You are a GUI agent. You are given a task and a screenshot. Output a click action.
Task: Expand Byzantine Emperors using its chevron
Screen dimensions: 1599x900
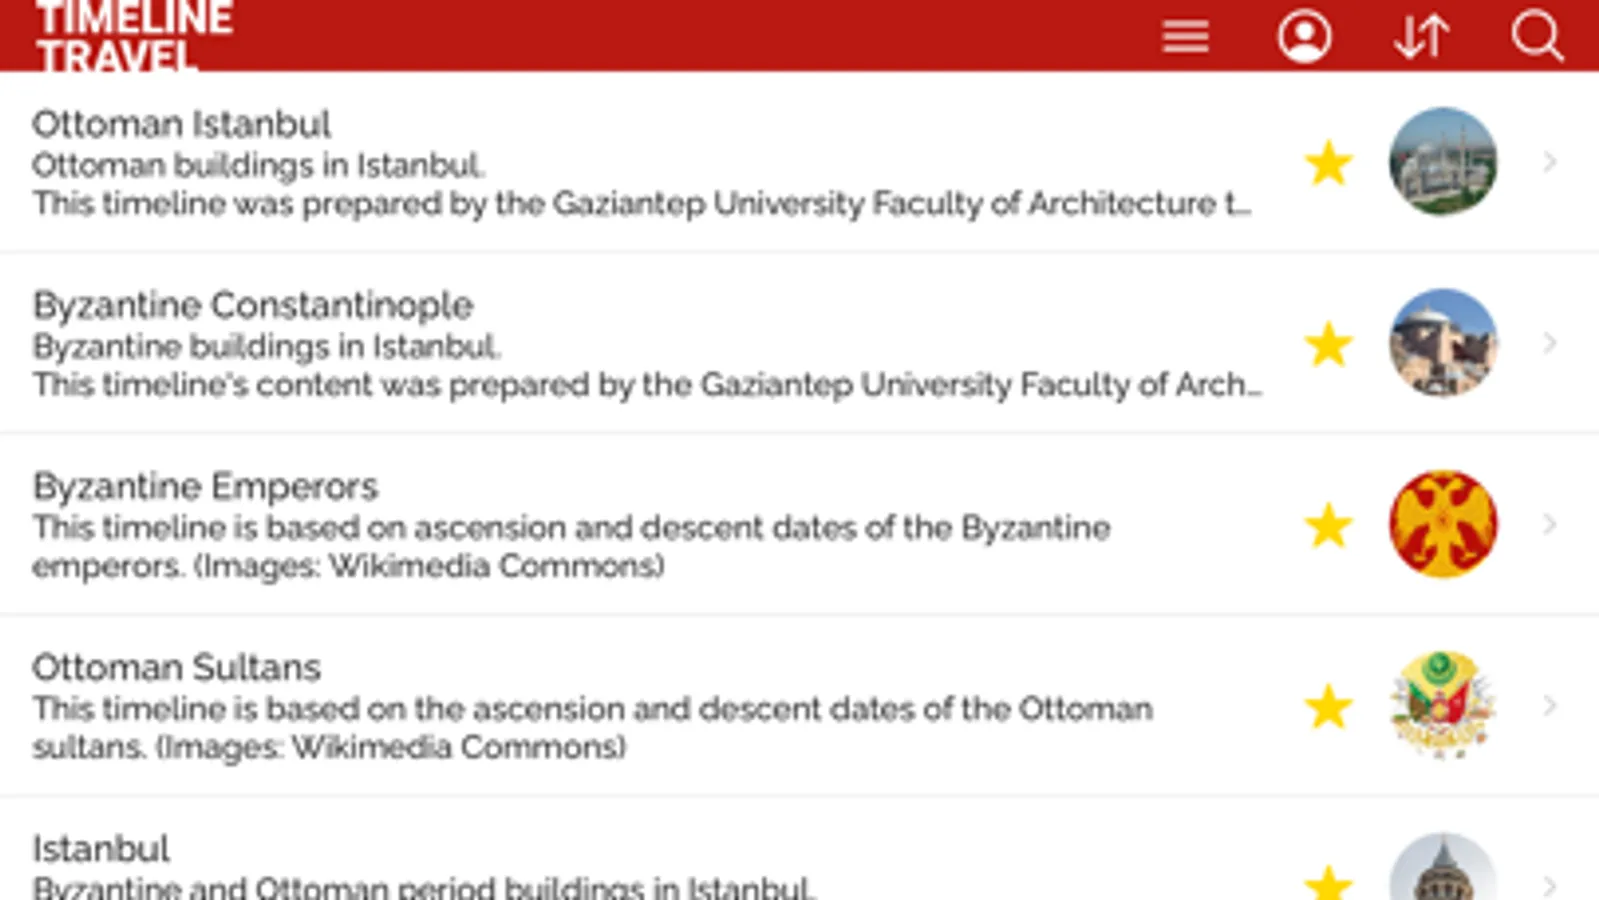1550,524
